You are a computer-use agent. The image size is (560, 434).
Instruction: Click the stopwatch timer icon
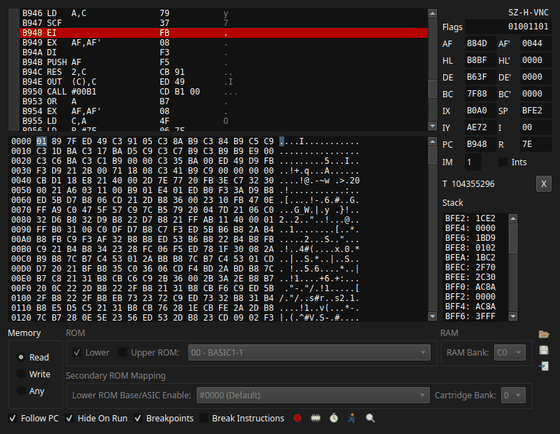pos(334,418)
